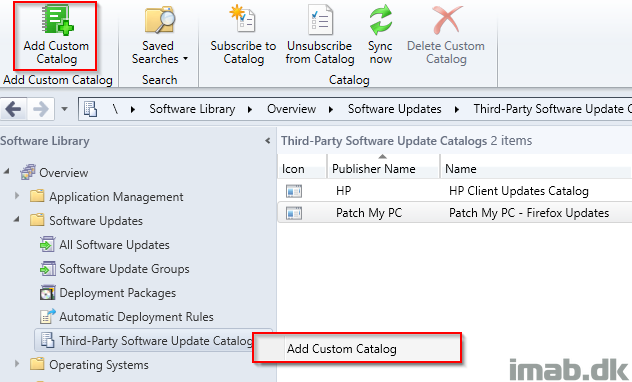The width and height of the screenshot is (632, 382).
Task: Click Software Library in the breadcrumb path
Action: click(192, 109)
